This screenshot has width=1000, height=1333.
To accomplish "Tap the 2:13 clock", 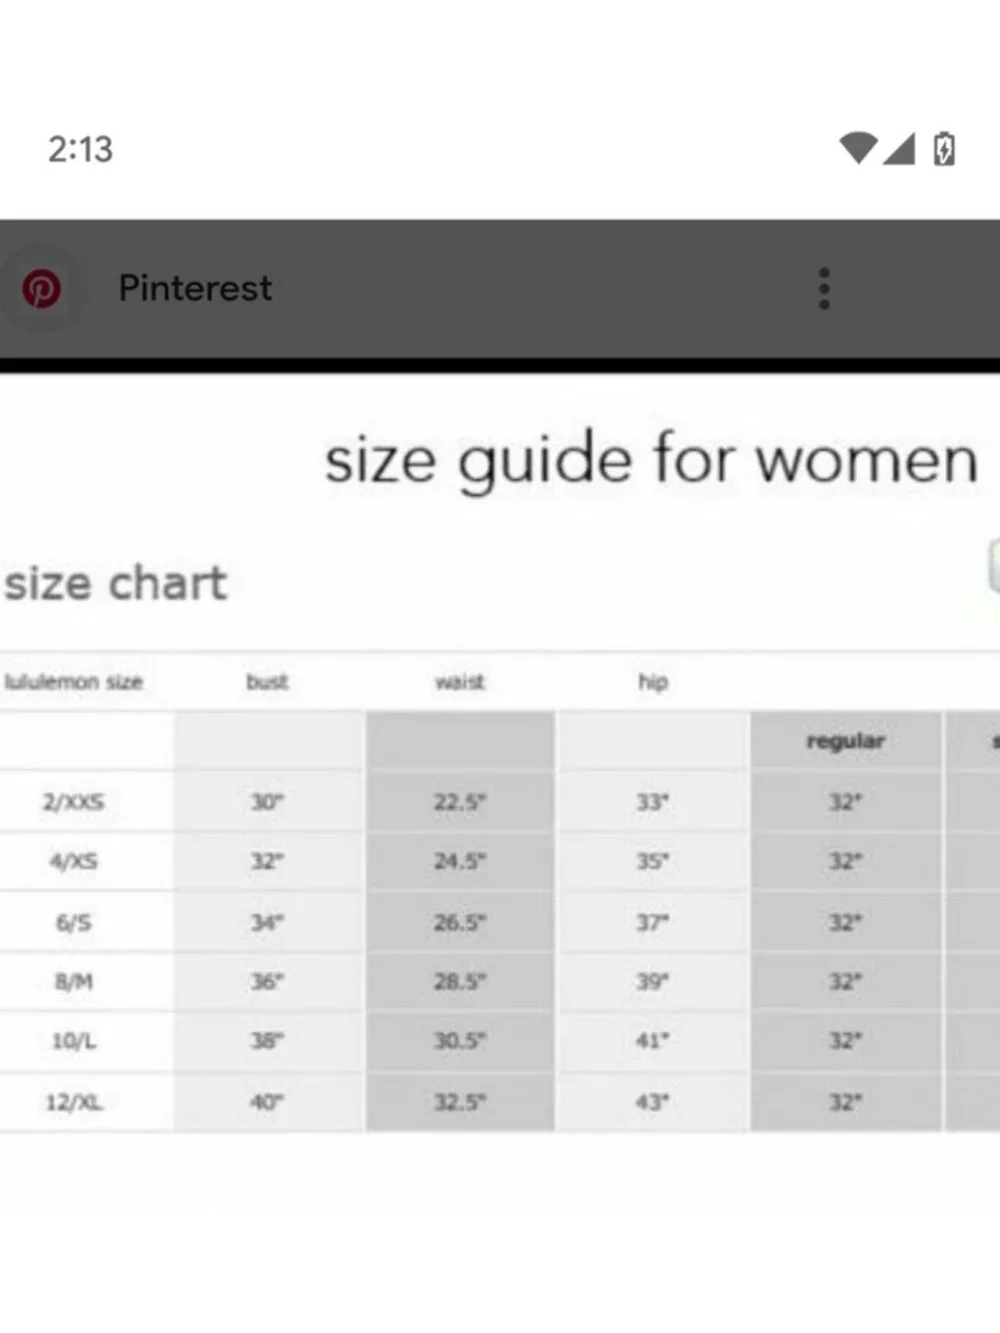I will [80, 149].
